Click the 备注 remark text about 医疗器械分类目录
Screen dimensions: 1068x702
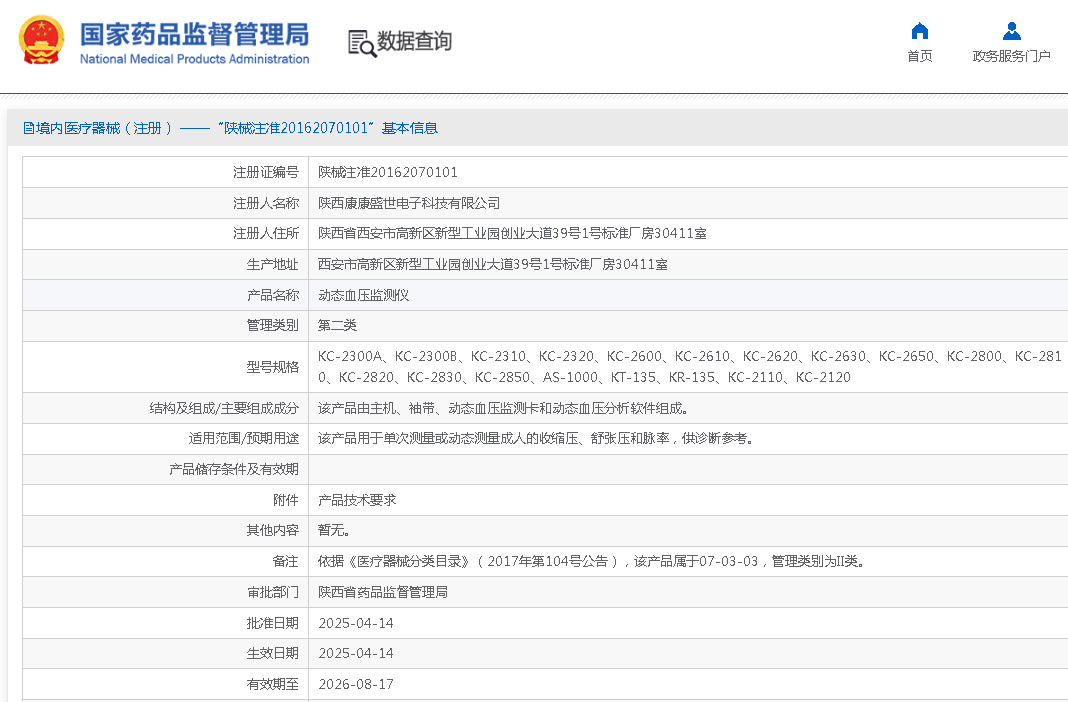(591, 561)
